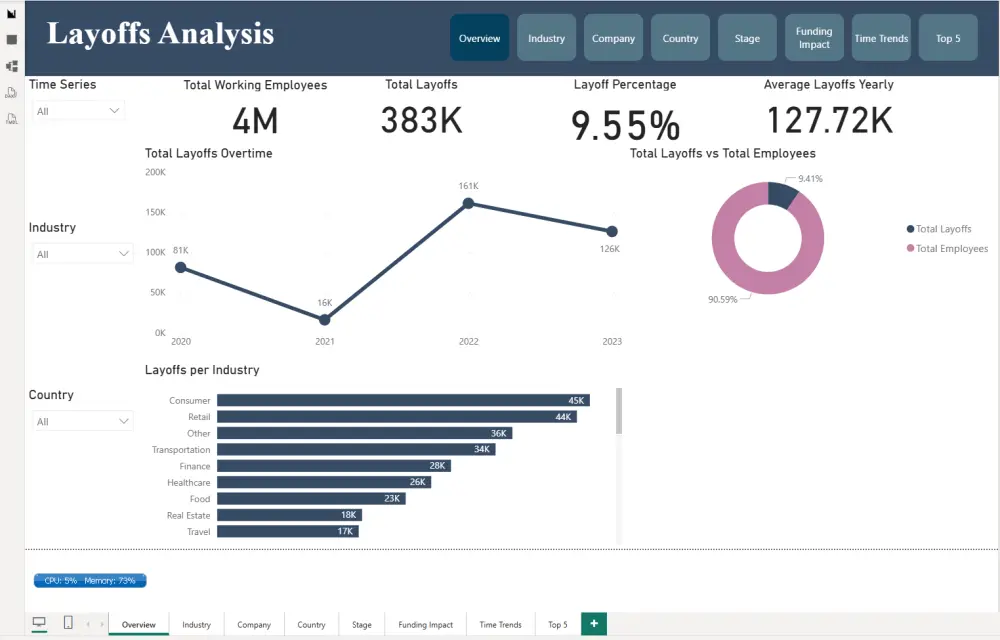Add a new report page with the plus icon
This screenshot has height=640, width=1000.
pyautogui.click(x=593, y=623)
